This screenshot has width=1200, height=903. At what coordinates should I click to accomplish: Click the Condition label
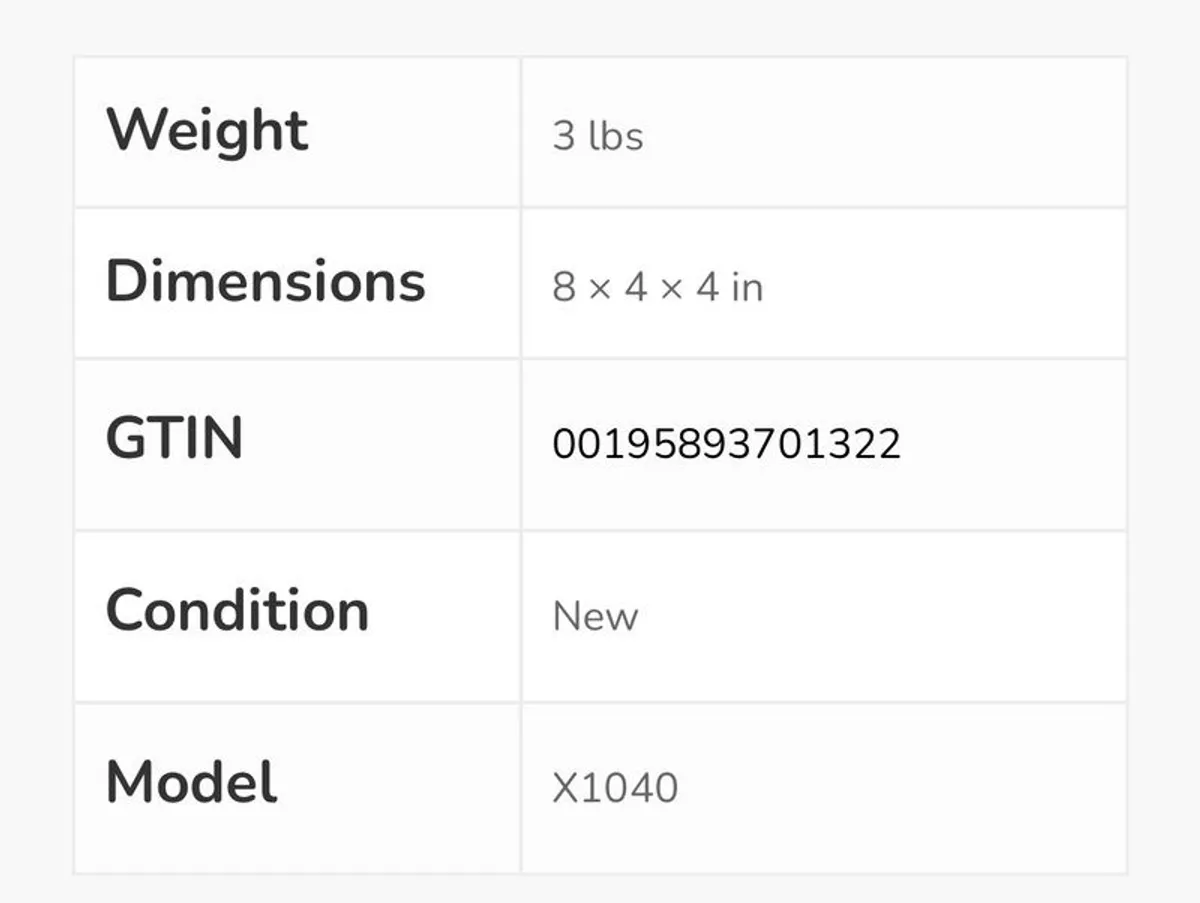[x=237, y=610]
